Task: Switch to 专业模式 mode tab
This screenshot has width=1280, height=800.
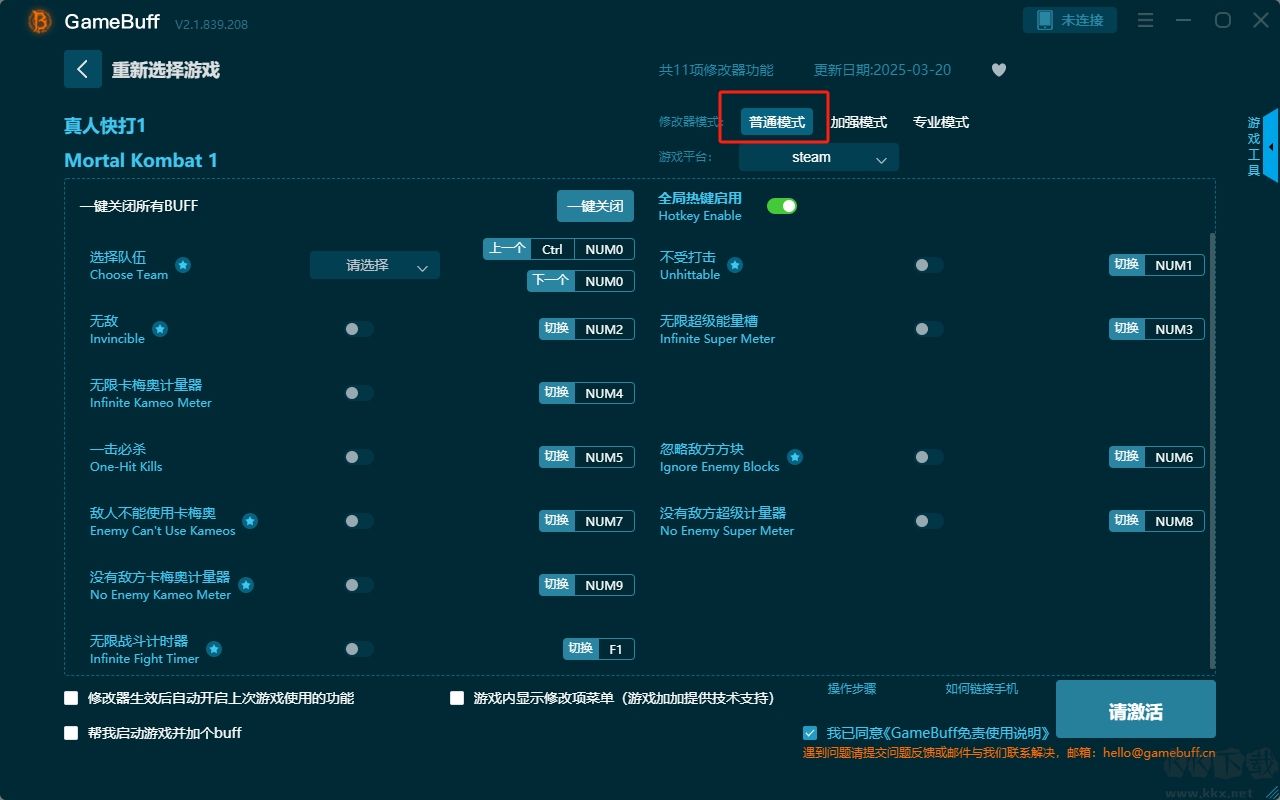Action: click(940, 121)
